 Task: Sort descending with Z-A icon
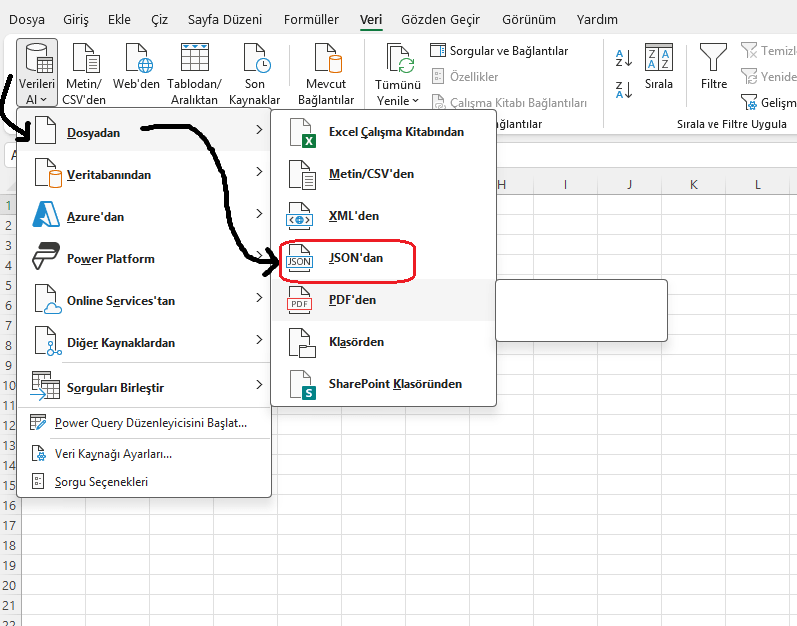click(x=624, y=90)
